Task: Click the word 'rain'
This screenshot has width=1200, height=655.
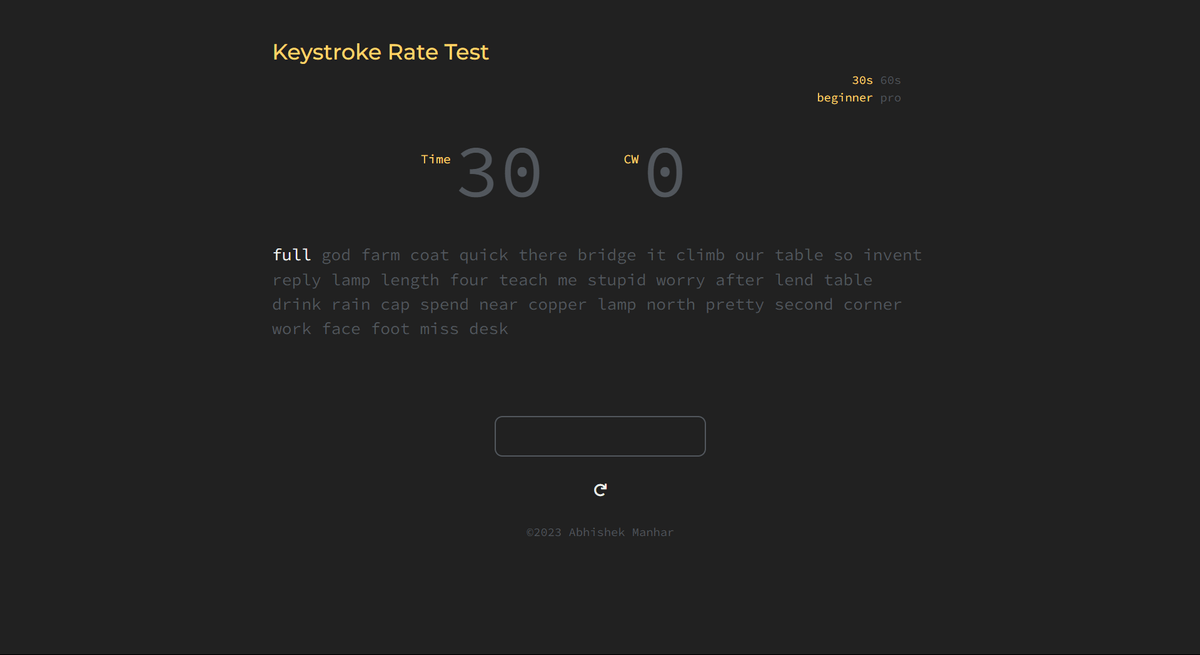Action: pos(351,304)
